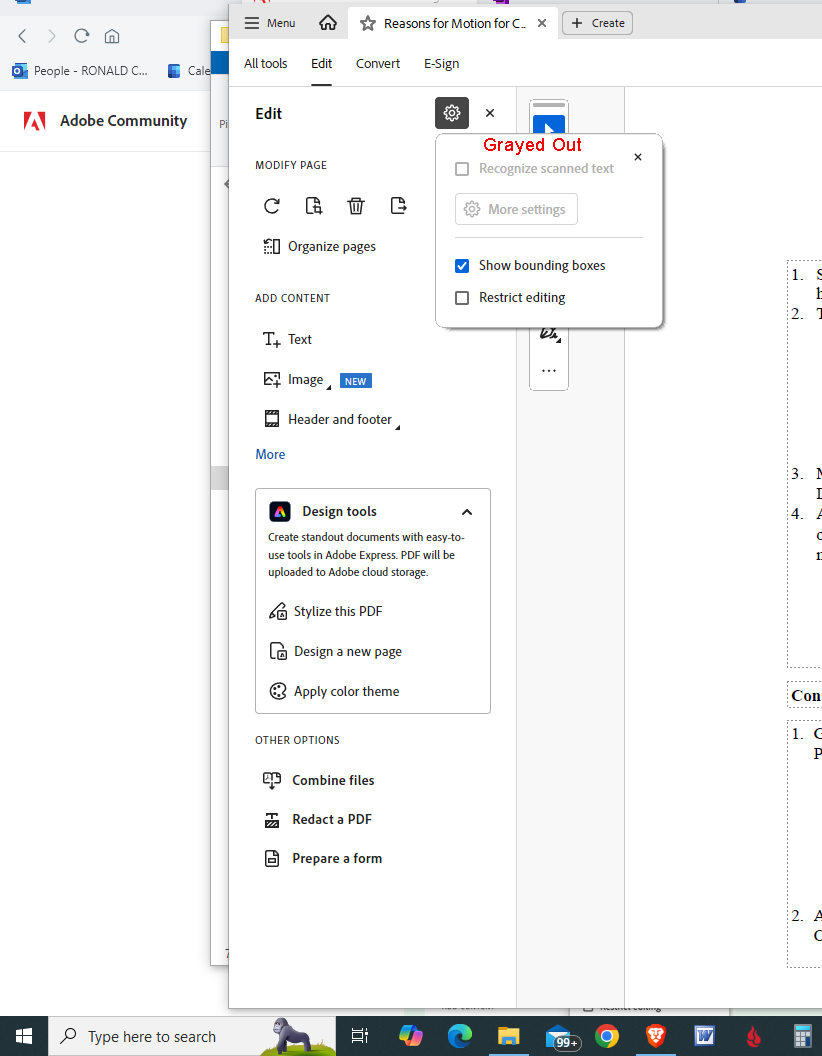This screenshot has width=822, height=1056.
Task: Open Stylize this PDF
Action: point(338,611)
